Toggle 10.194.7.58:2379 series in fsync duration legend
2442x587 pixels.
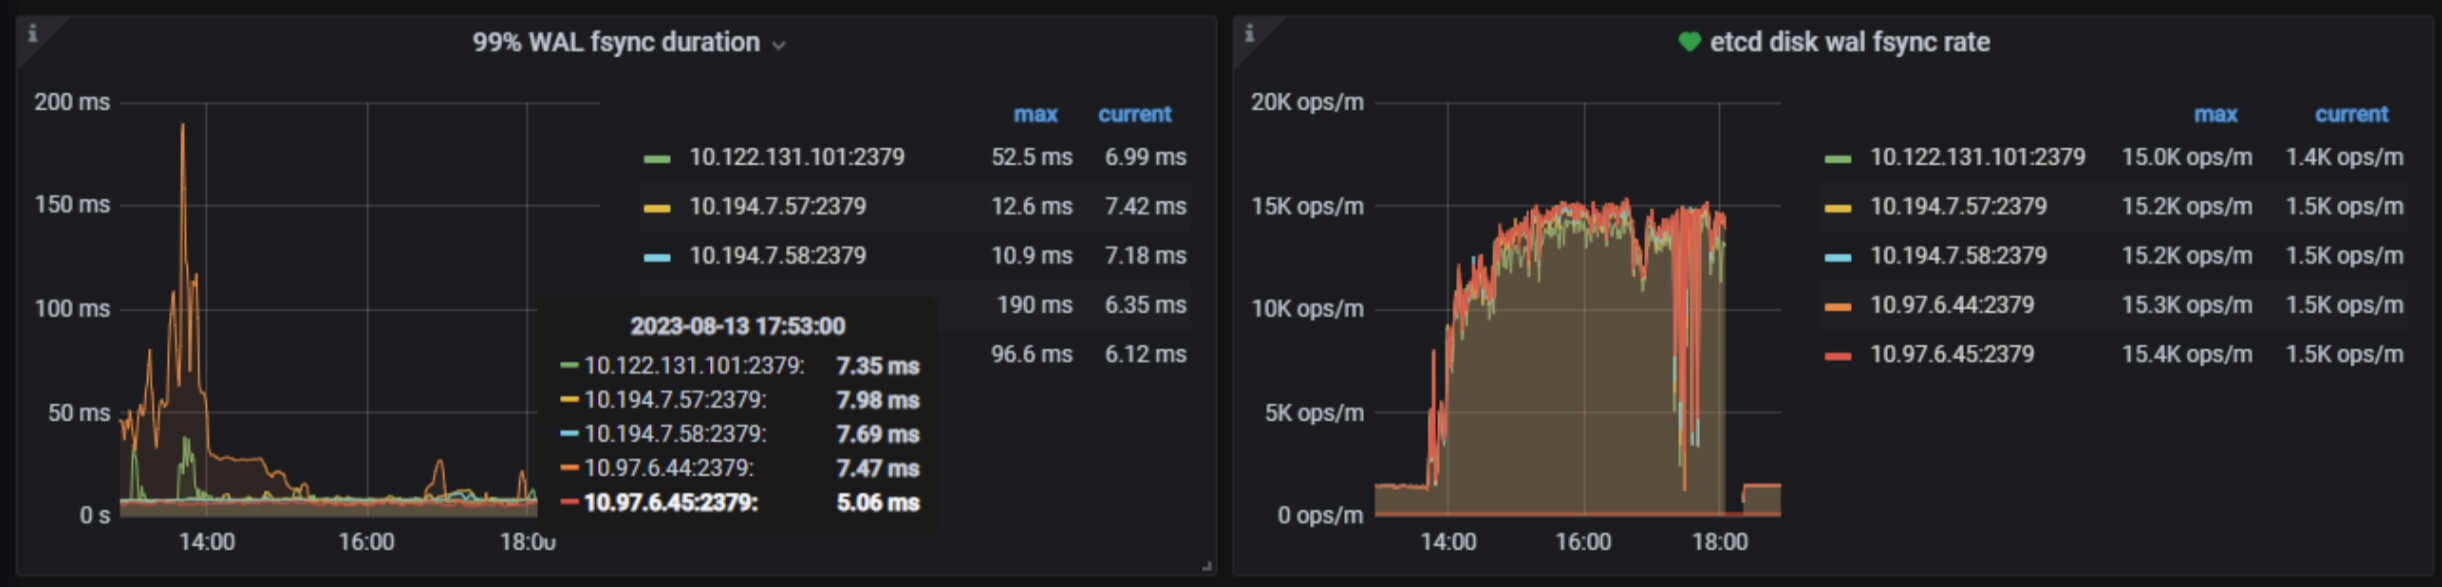coord(778,255)
